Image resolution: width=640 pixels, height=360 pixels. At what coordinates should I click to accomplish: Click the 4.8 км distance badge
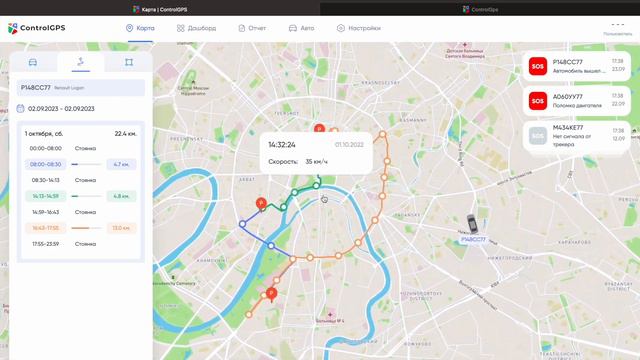(121, 196)
